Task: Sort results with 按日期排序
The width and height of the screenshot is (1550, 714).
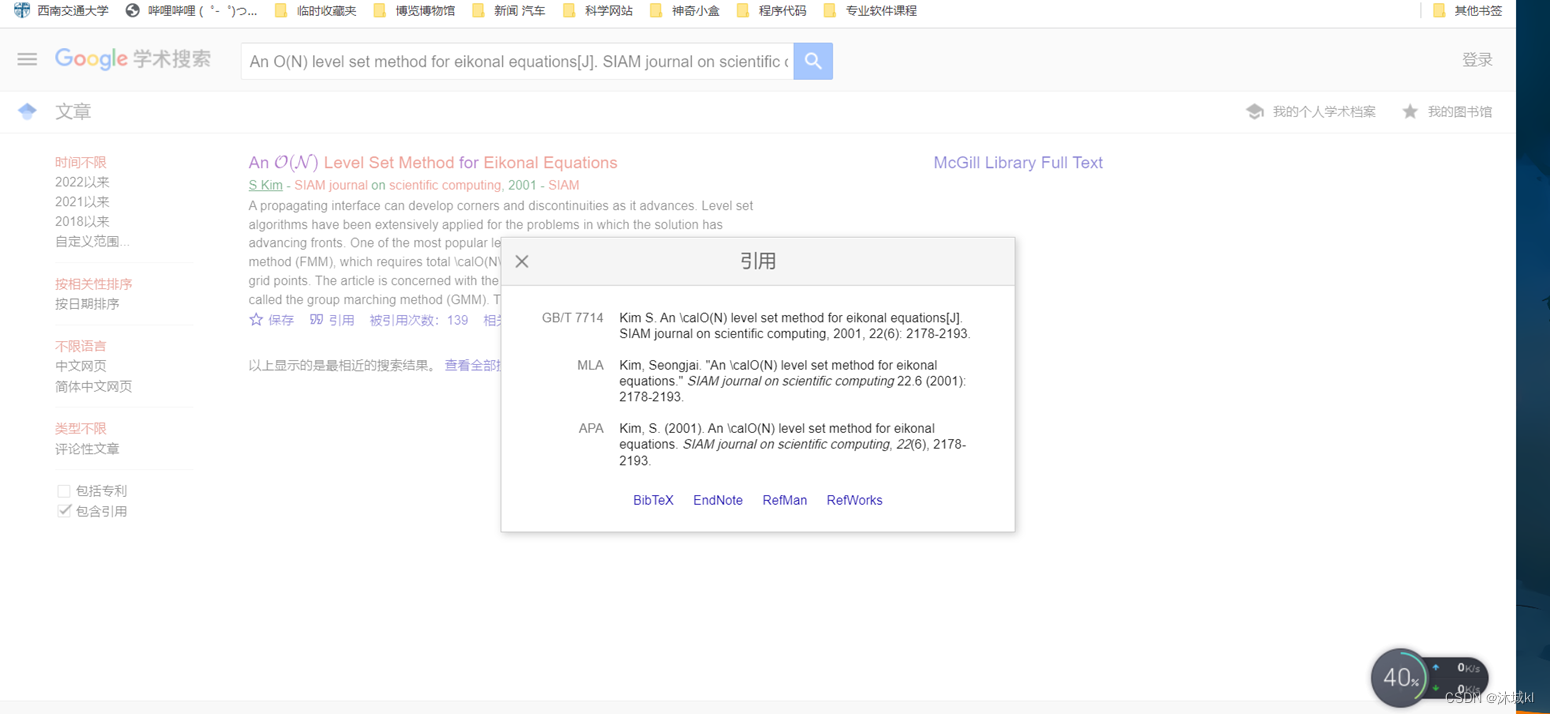Action: click(x=87, y=304)
